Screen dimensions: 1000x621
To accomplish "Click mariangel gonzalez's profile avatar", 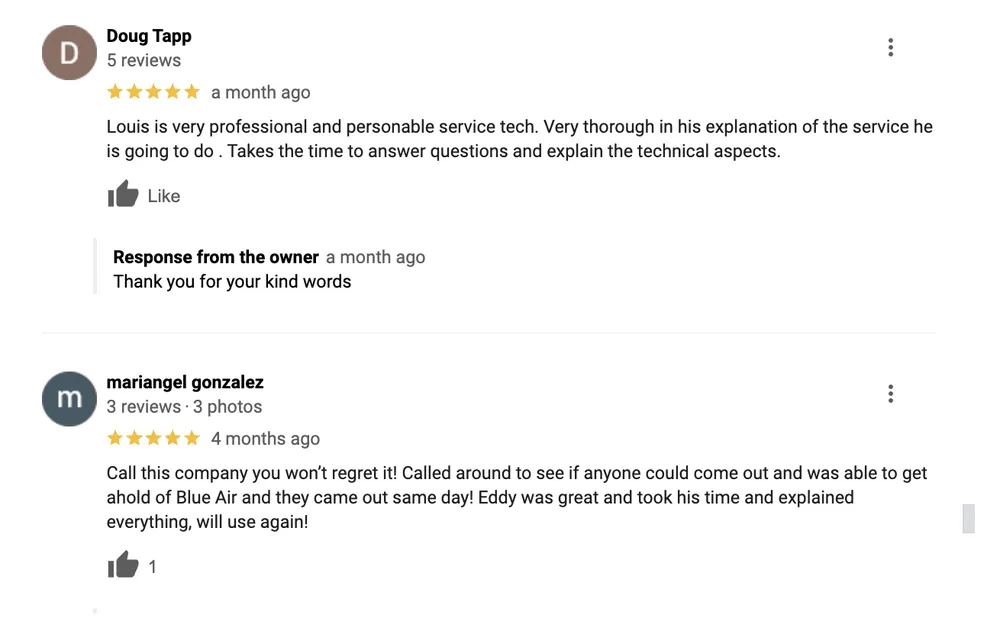I will point(69,398).
